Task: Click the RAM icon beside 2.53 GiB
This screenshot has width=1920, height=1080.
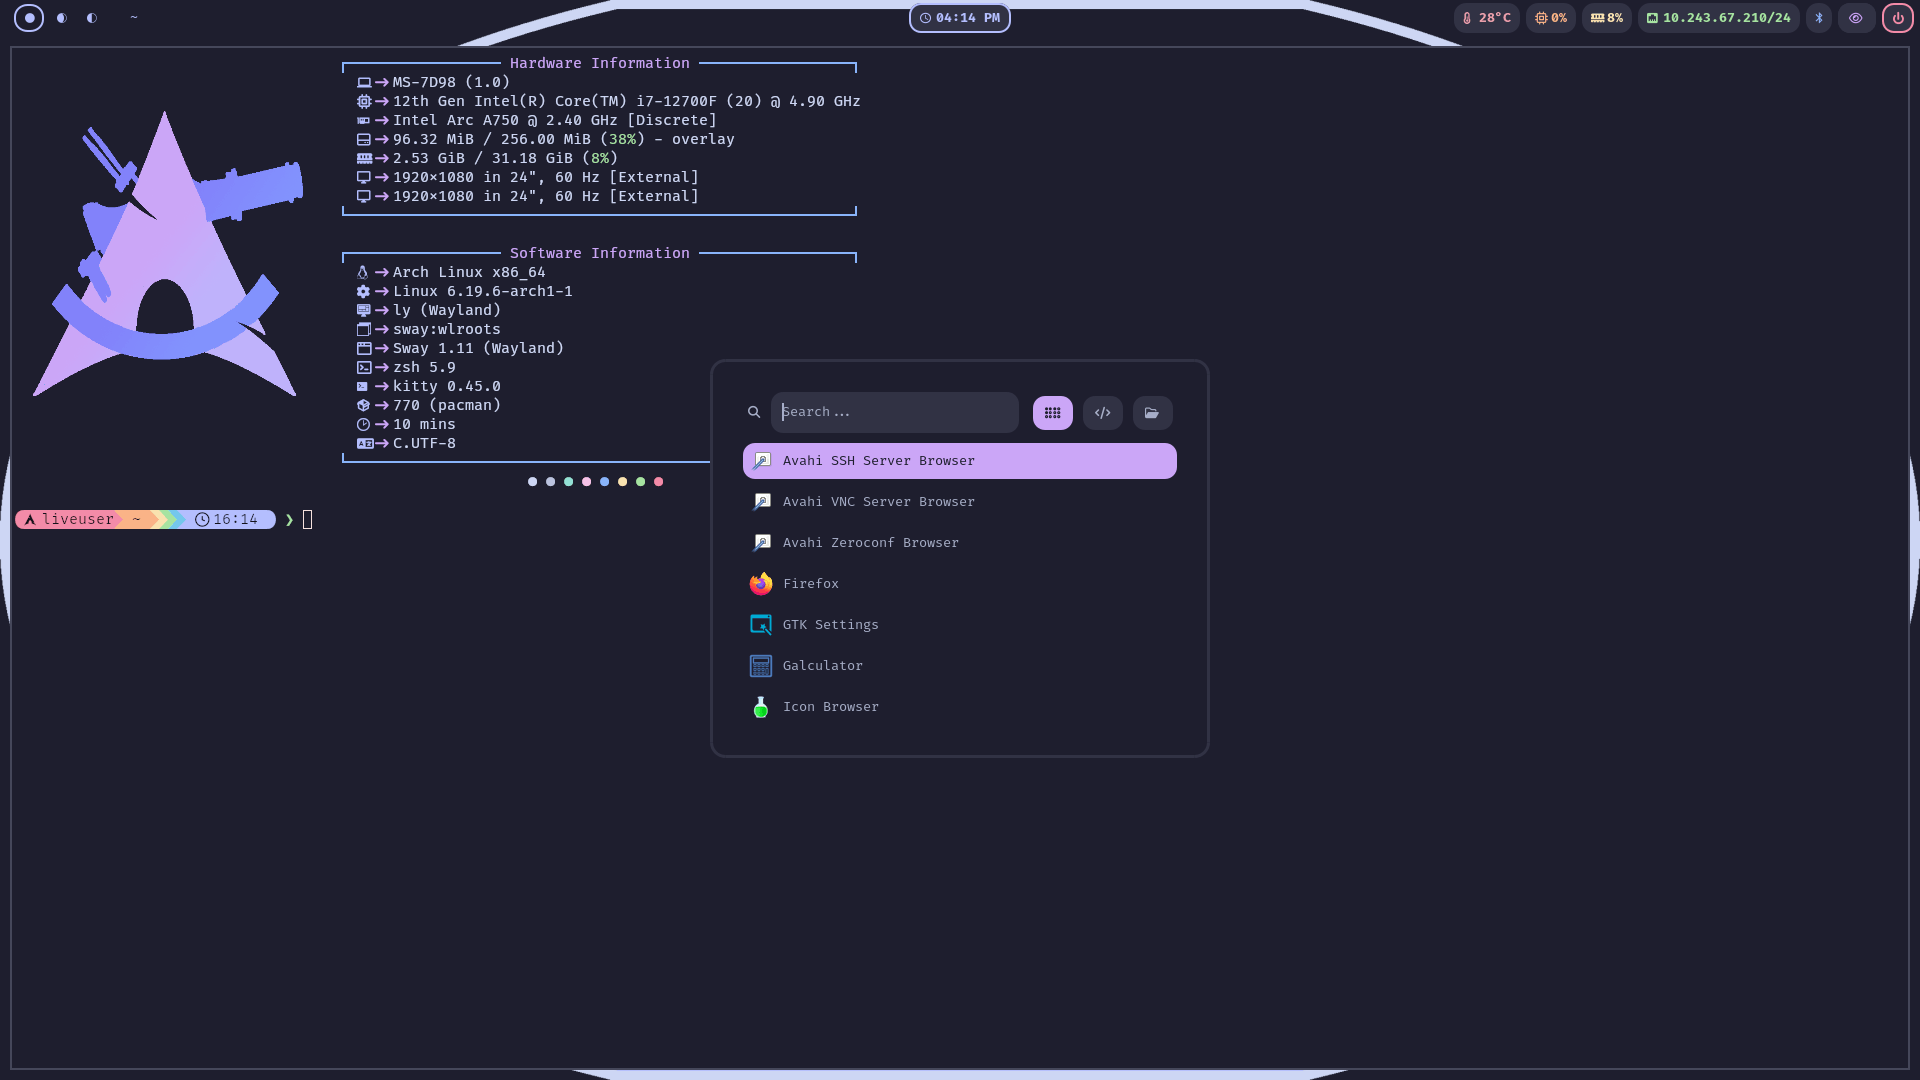Action: click(x=364, y=159)
